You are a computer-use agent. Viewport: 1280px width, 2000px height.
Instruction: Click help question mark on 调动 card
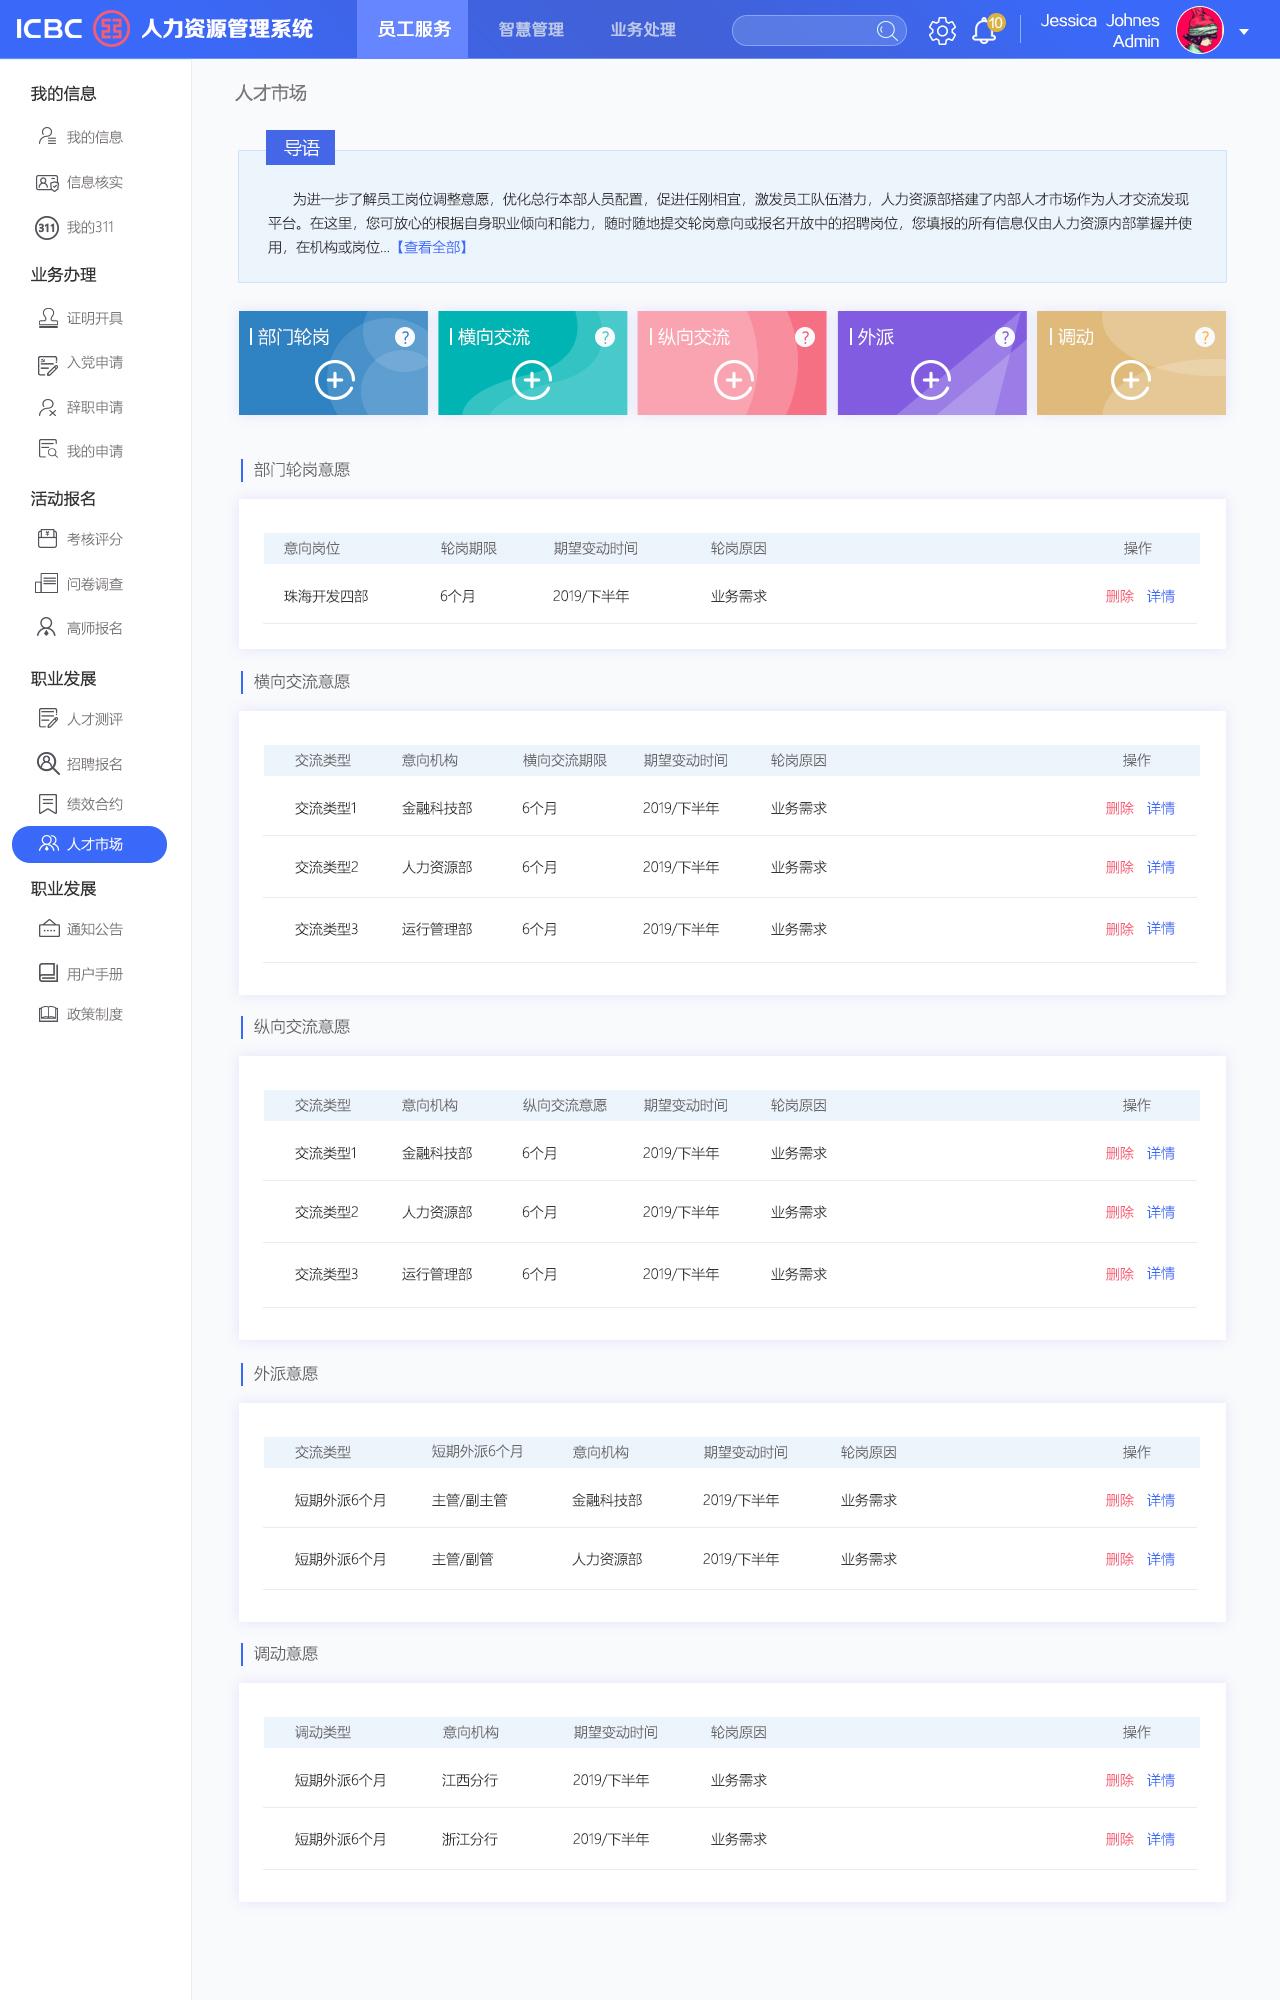[x=1205, y=337]
